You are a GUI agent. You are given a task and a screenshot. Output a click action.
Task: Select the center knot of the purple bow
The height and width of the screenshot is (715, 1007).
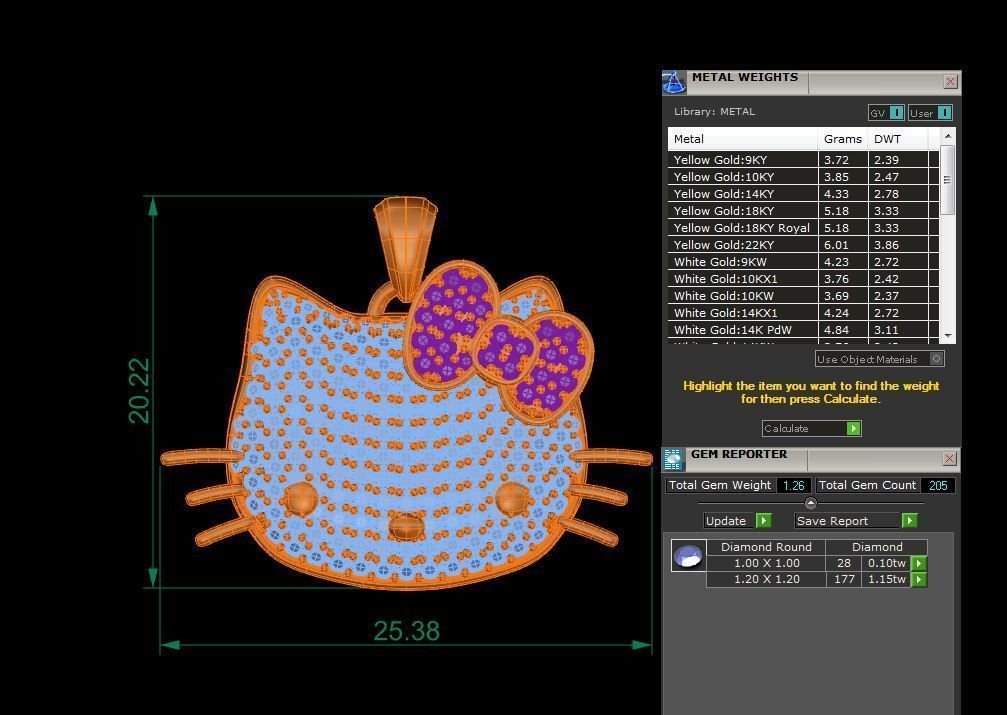(506, 351)
